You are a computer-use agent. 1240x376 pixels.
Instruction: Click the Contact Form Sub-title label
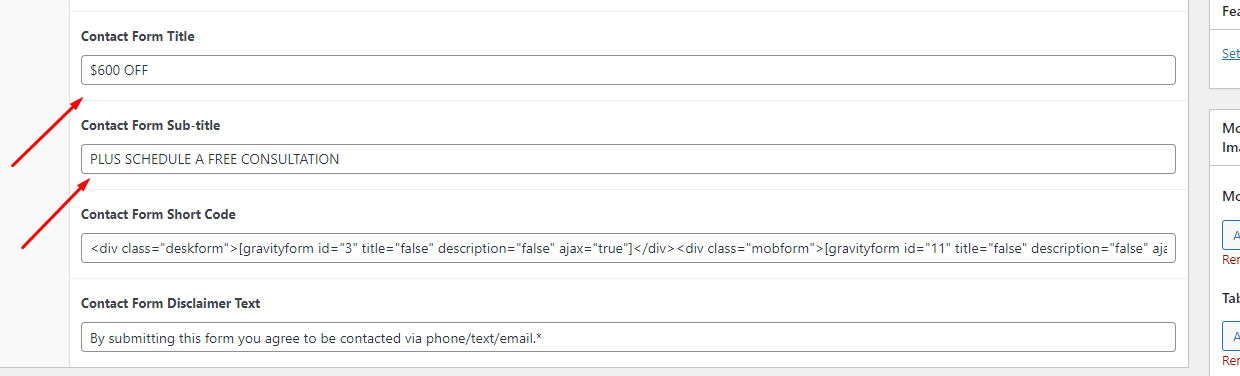(x=150, y=126)
